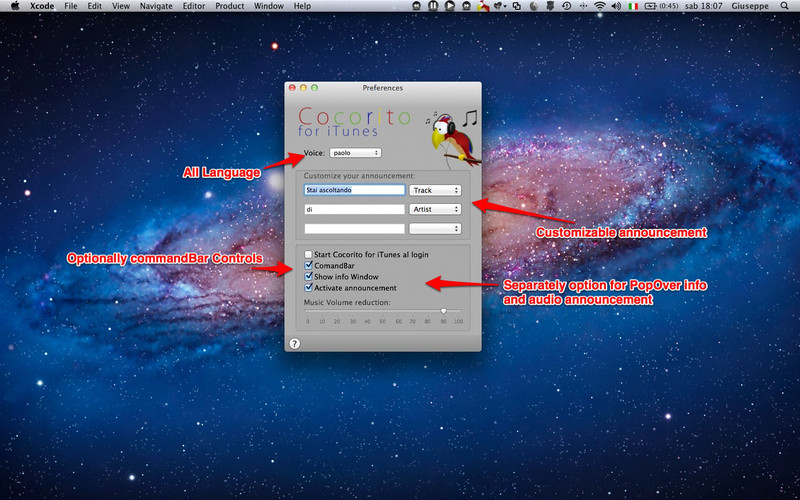
Task: Click the parrot with headphones logo
Action: tap(453, 138)
